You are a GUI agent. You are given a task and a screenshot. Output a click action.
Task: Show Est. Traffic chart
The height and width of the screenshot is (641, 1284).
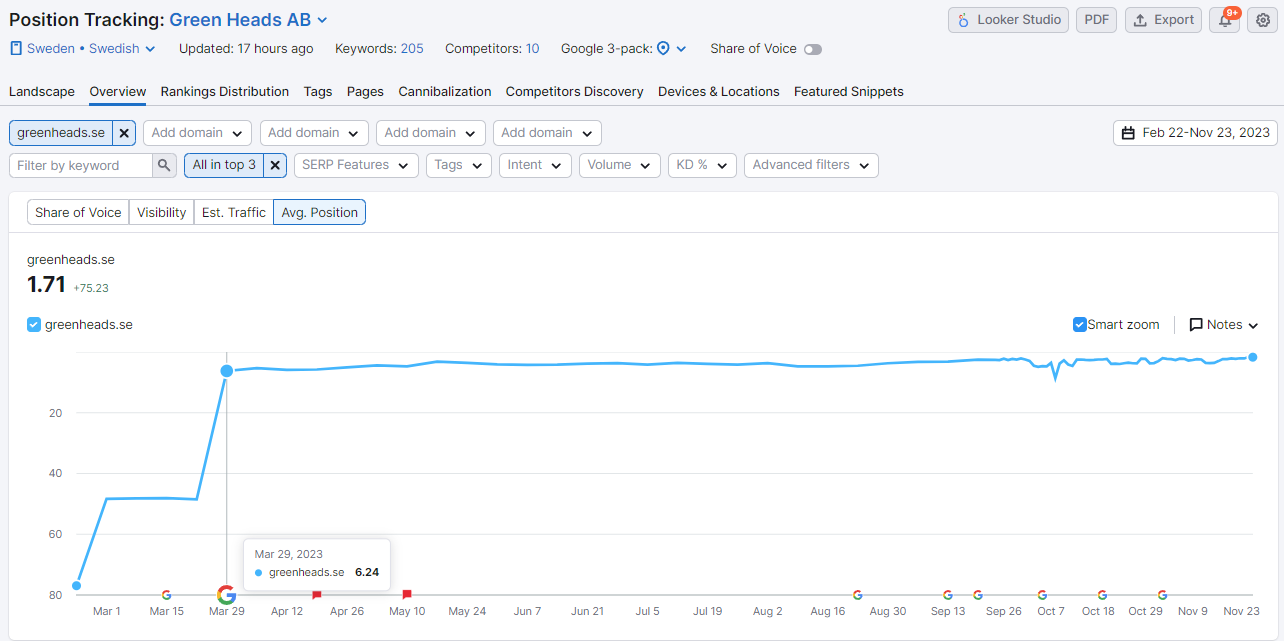coord(233,212)
